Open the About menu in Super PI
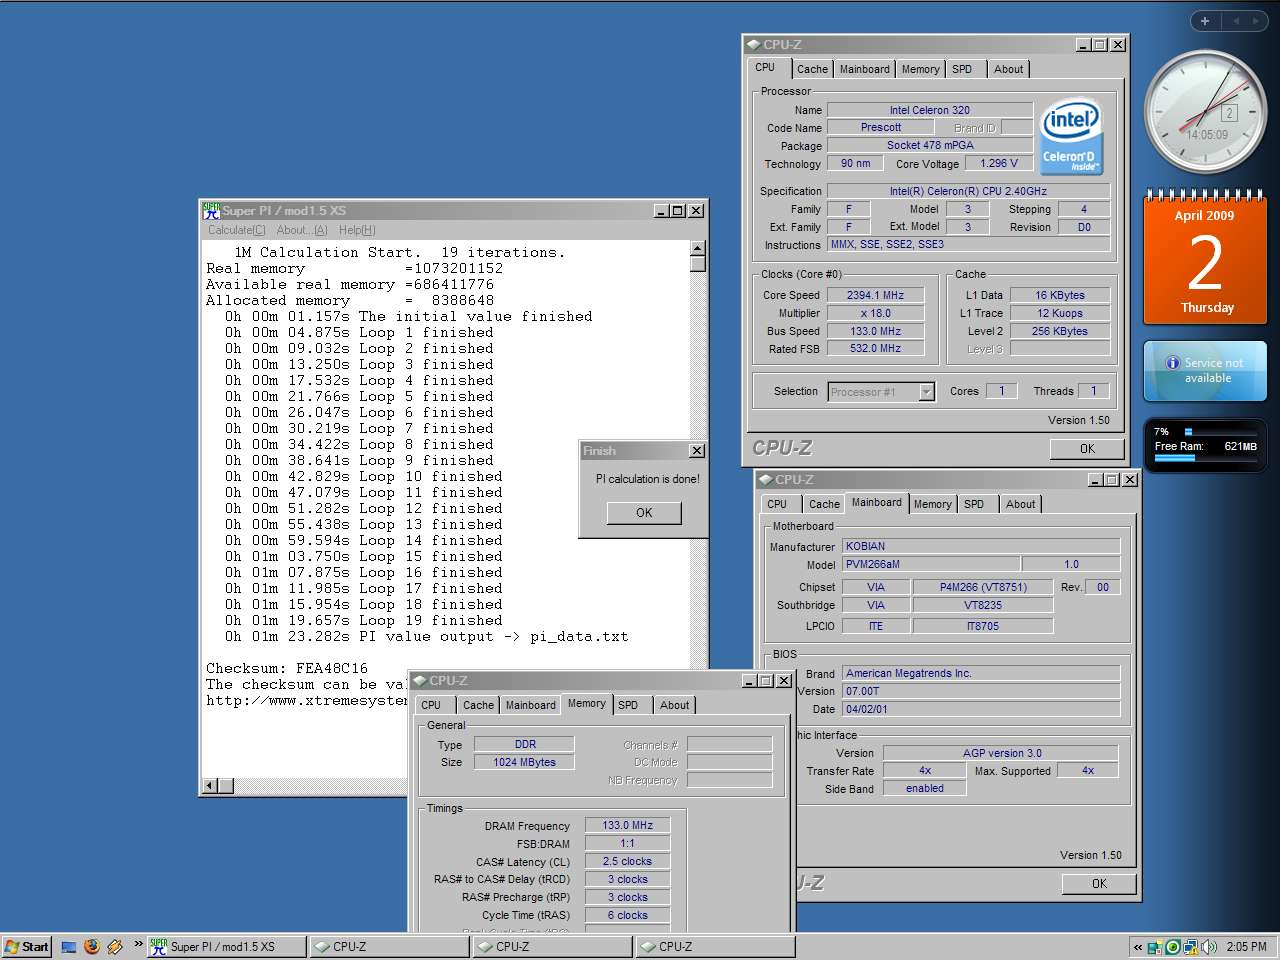 click(302, 230)
